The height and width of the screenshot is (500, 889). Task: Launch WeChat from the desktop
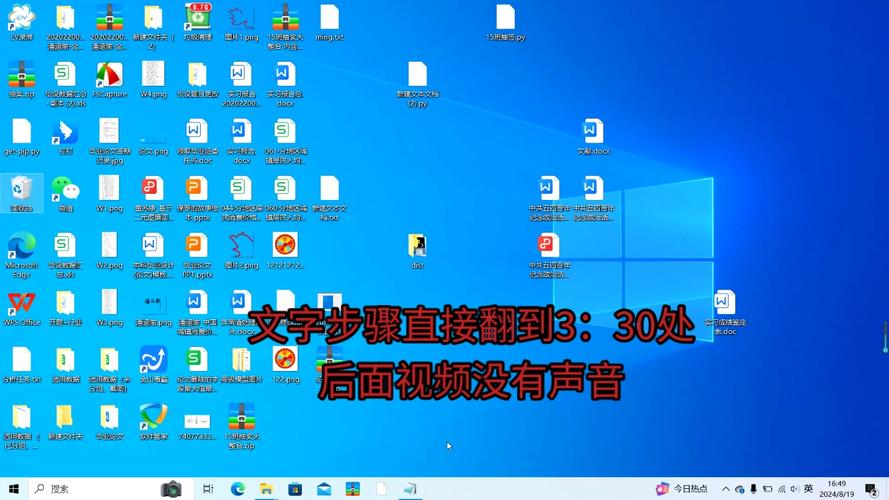(65, 194)
